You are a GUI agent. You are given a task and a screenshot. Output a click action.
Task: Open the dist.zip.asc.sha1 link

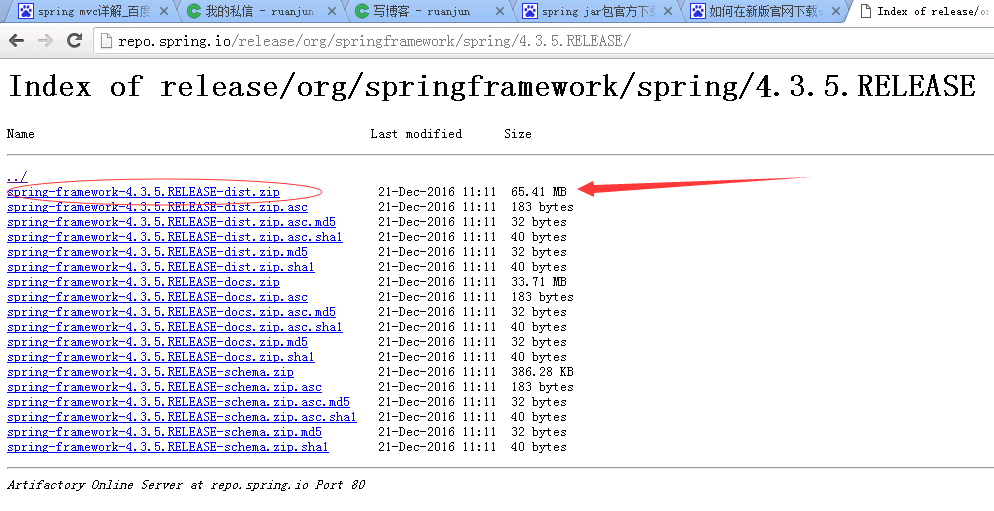175,237
